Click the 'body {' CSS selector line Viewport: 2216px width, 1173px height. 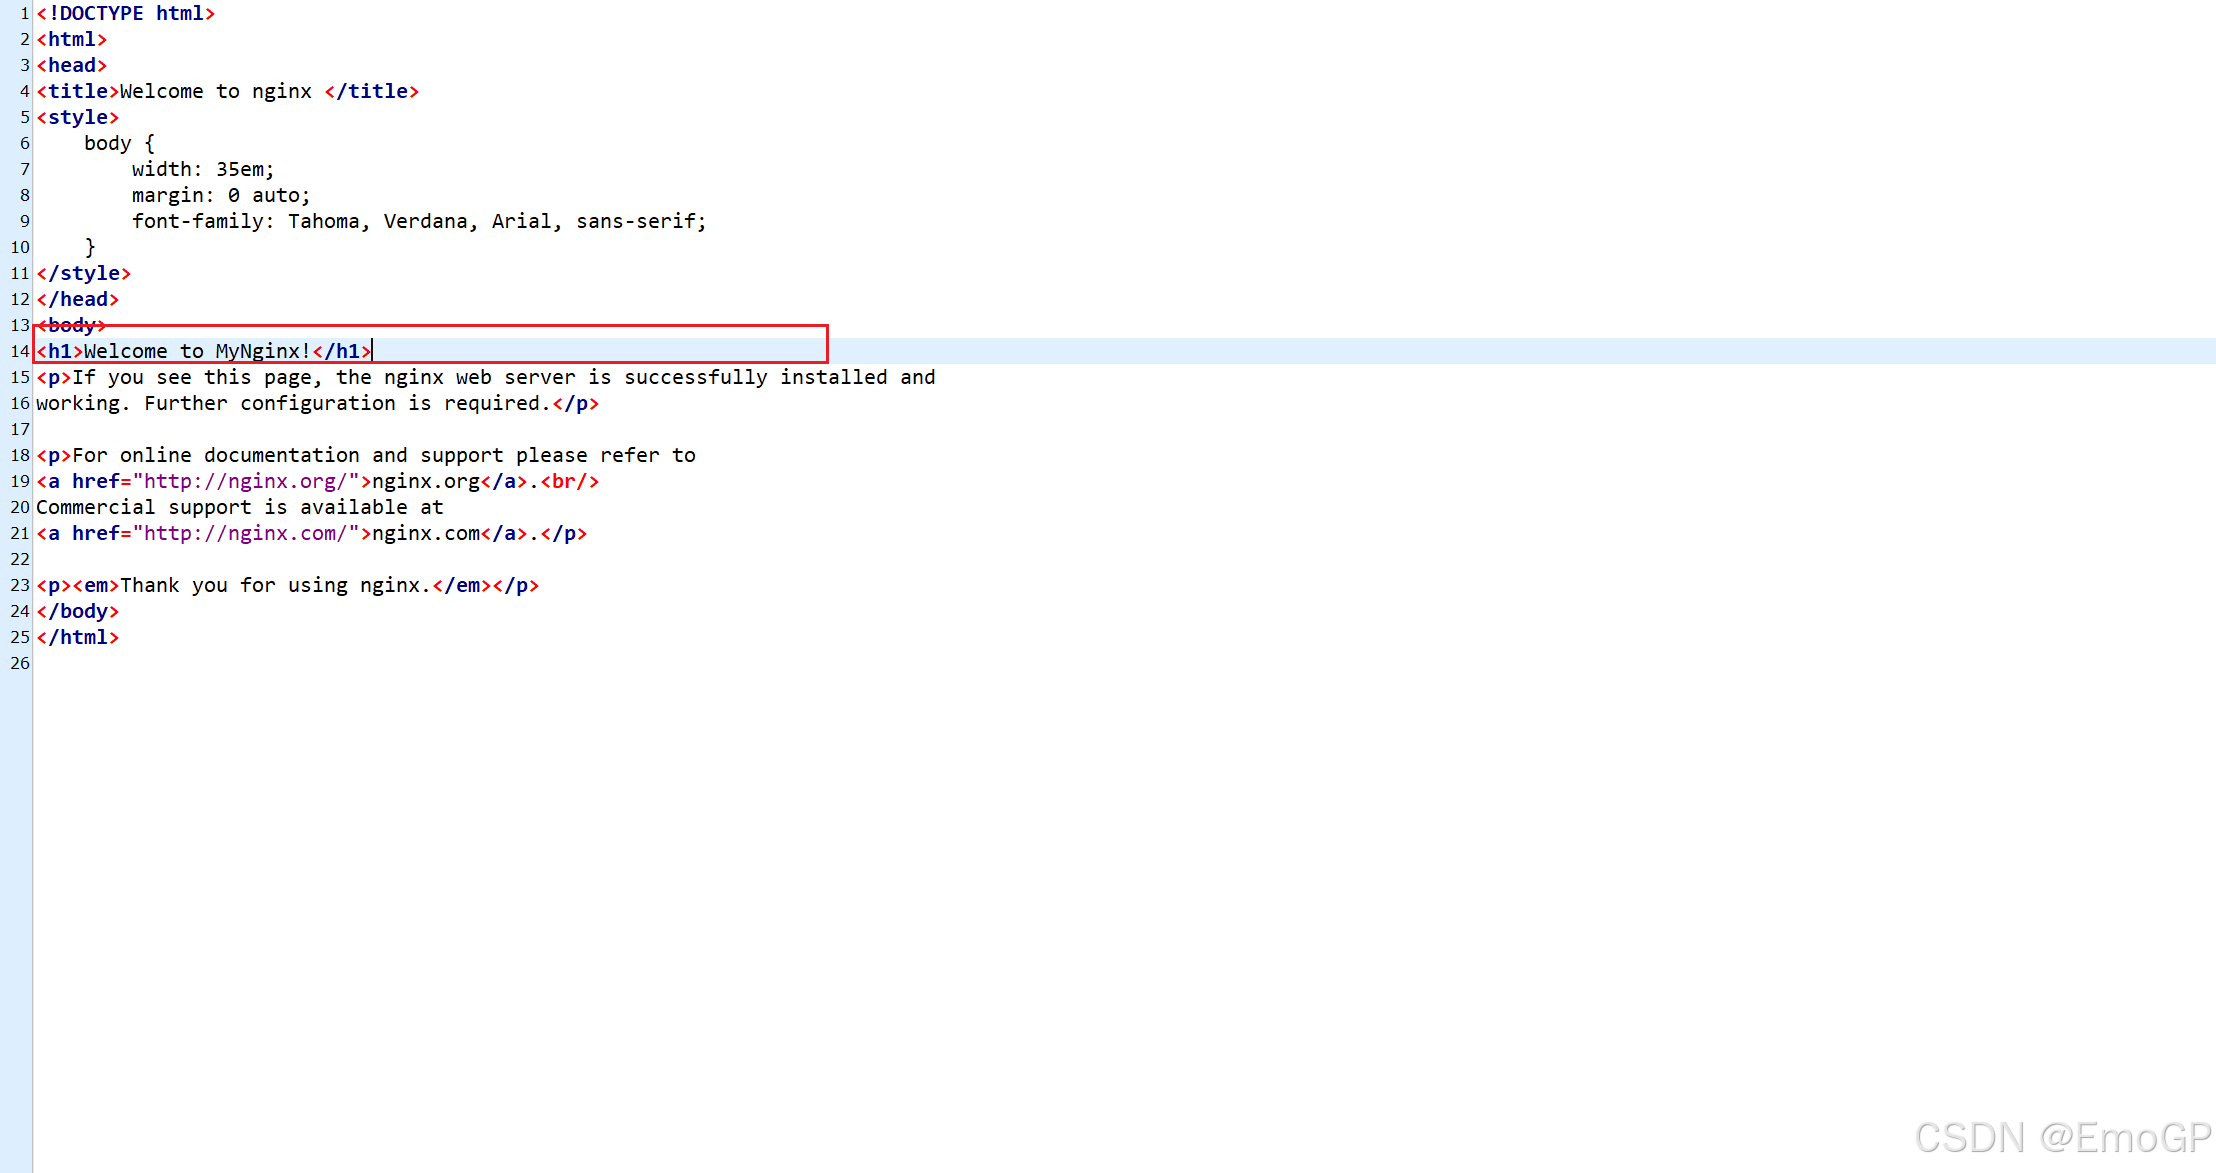[x=119, y=143]
